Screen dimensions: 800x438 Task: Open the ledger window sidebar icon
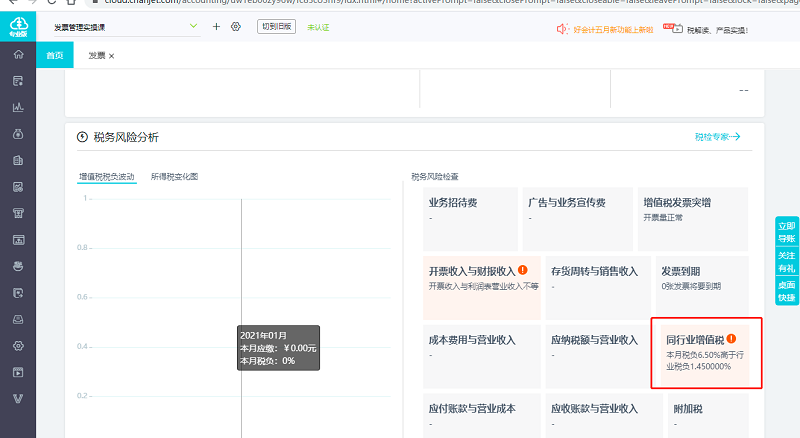tap(18, 240)
